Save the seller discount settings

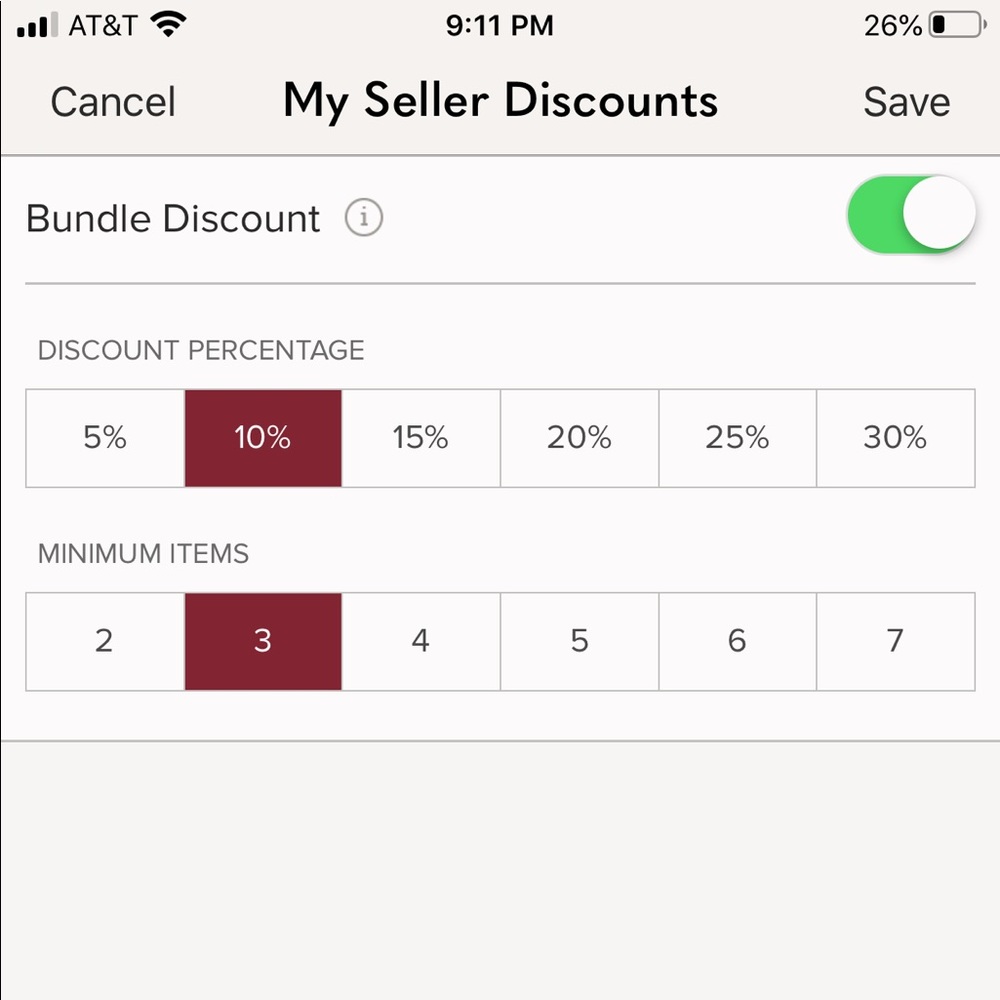coord(905,101)
